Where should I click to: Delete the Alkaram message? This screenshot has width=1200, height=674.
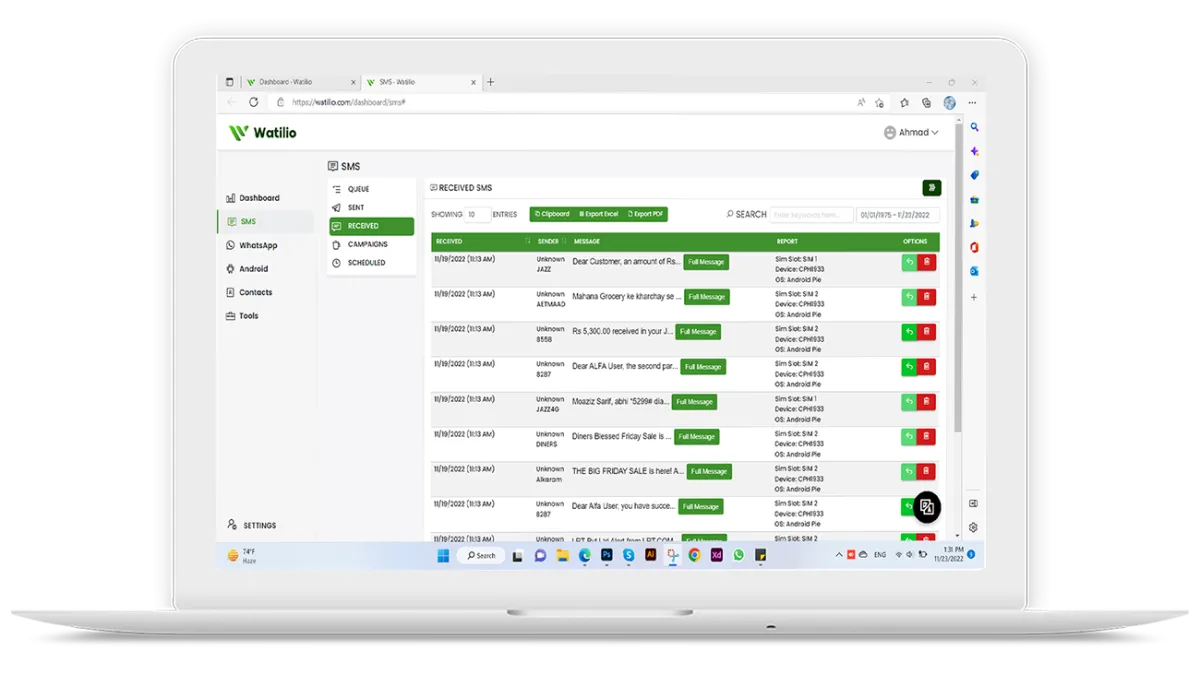[927, 472]
